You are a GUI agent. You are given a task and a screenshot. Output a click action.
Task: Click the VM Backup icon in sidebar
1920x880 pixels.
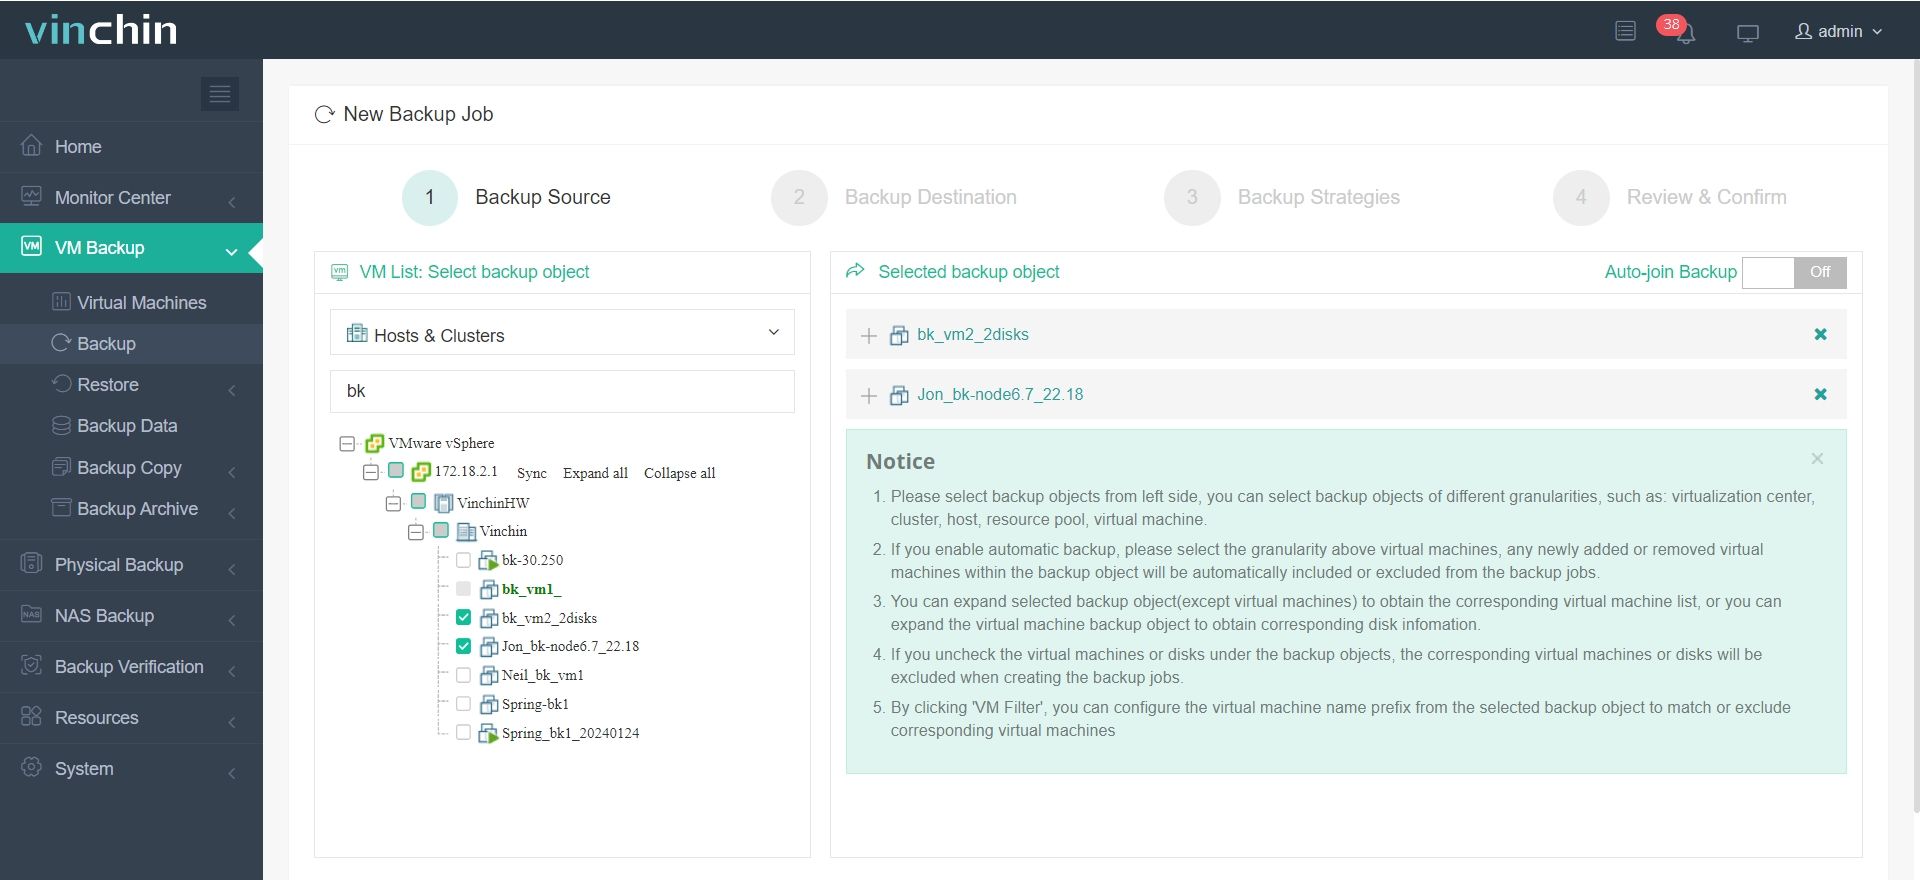coord(32,247)
